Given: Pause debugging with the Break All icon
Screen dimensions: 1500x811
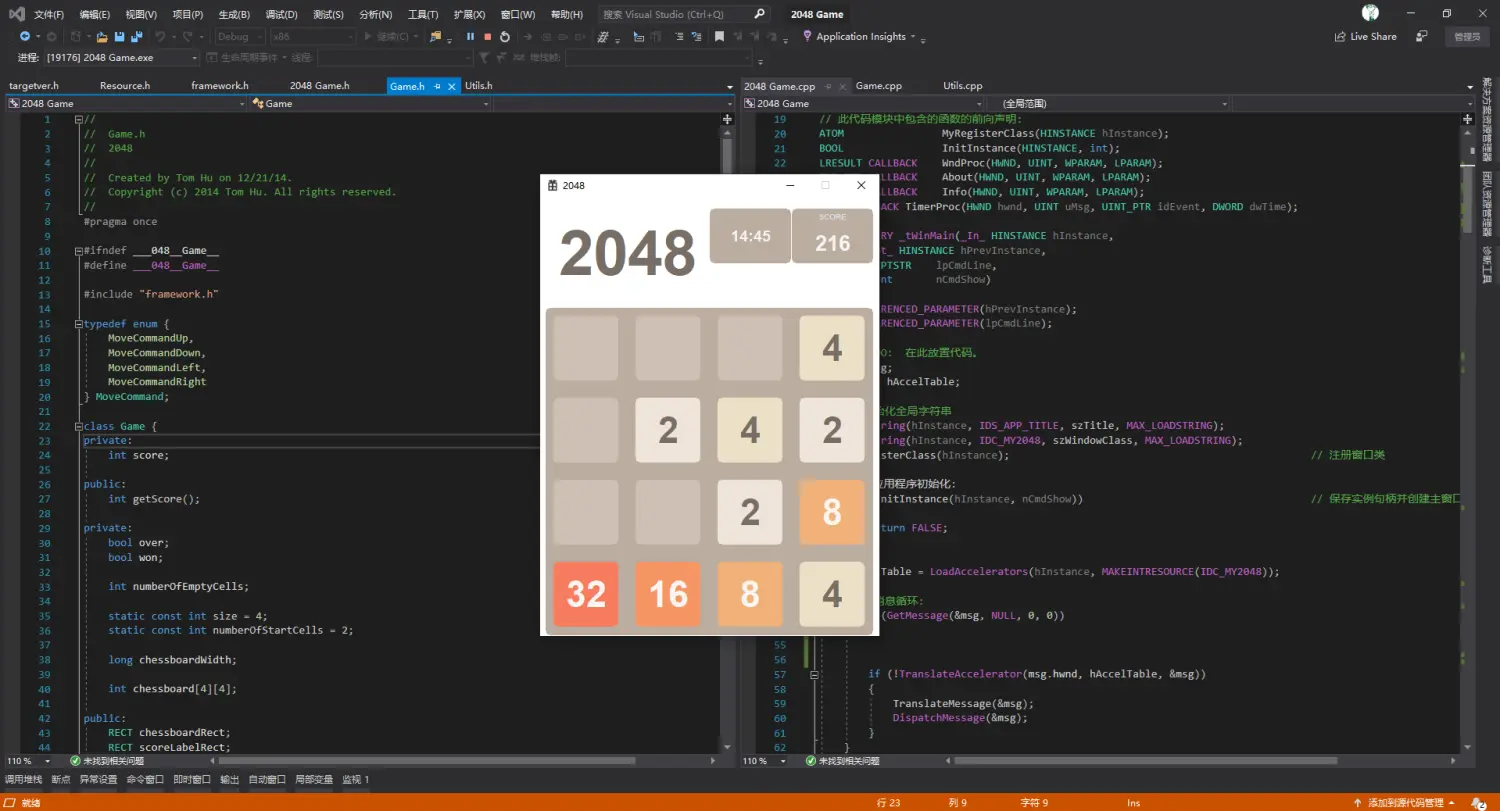Looking at the screenshot, I should (470, 37).
